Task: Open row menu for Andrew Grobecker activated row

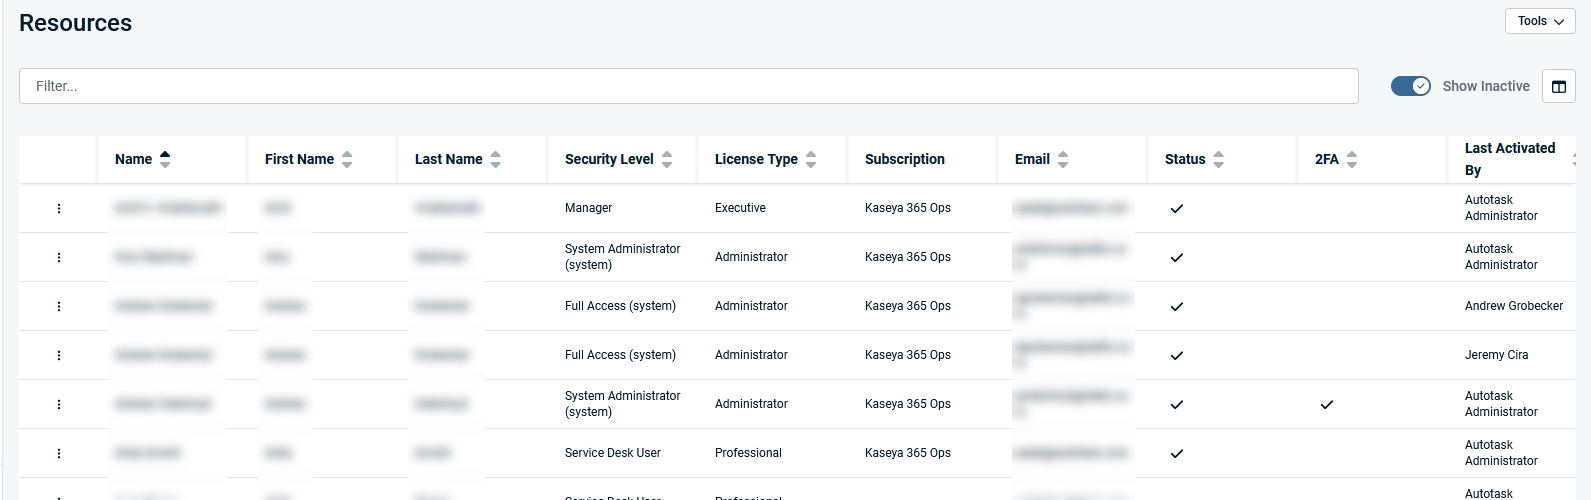Action: click(x=59, y=306)
